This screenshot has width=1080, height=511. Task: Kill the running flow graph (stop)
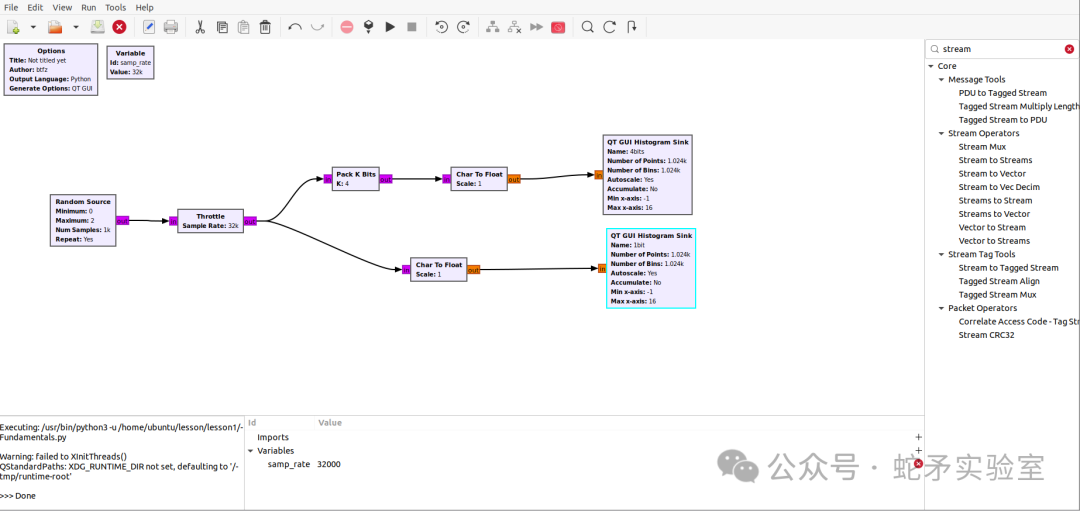(412, 27)
